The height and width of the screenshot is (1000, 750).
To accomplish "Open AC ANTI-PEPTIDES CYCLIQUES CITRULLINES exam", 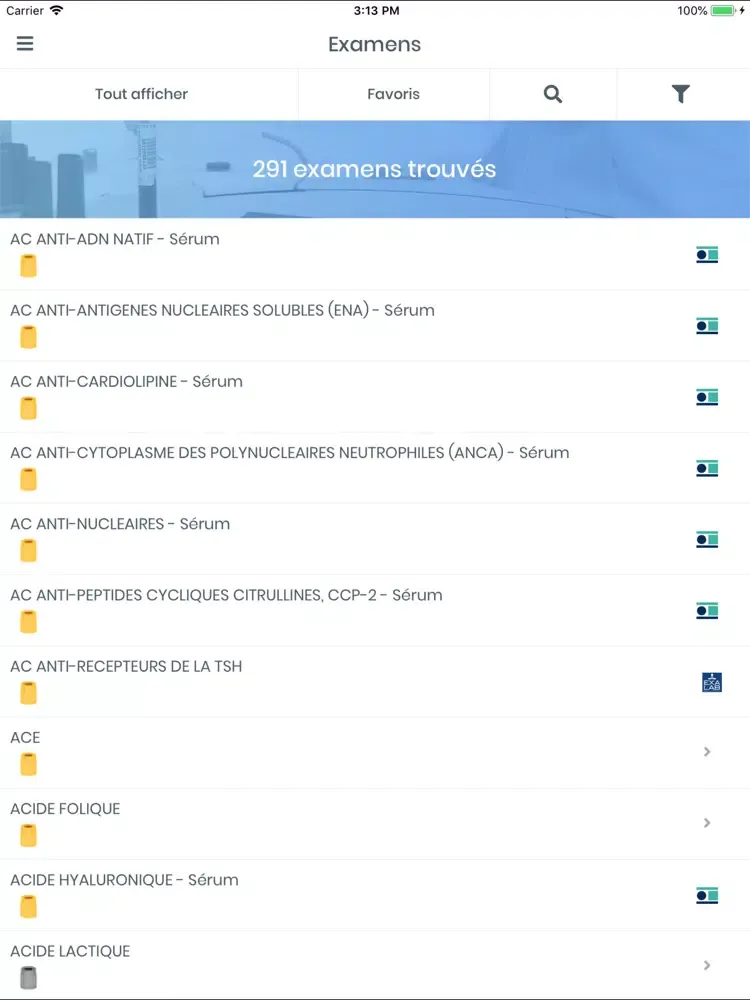I will tap(226, 595).
